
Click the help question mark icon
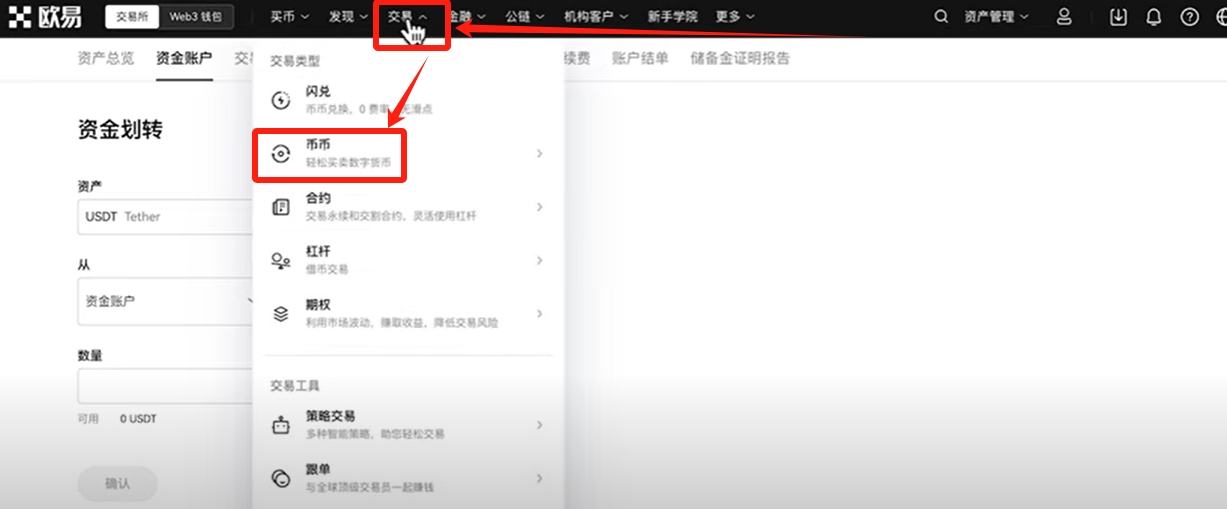point(1189,17)
